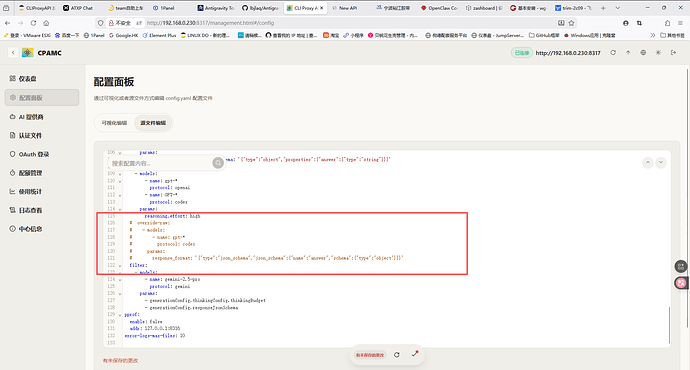Collapse the fold arrow at line 114
Screen dimensions: 690x370
click(x=120, y=209)
